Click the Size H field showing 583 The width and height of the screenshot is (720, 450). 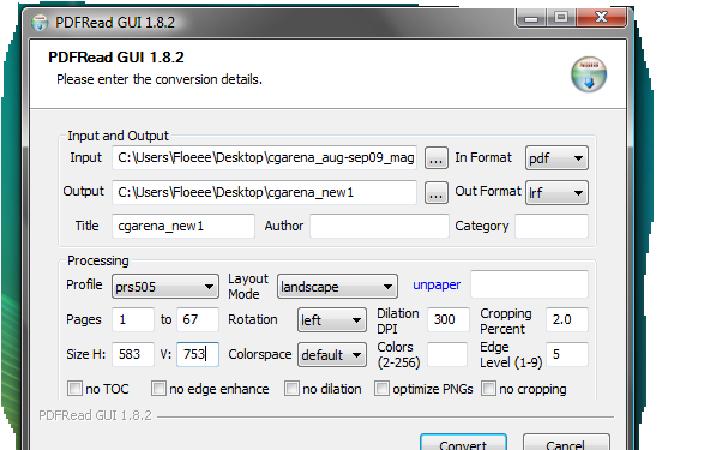coord(133,354)
